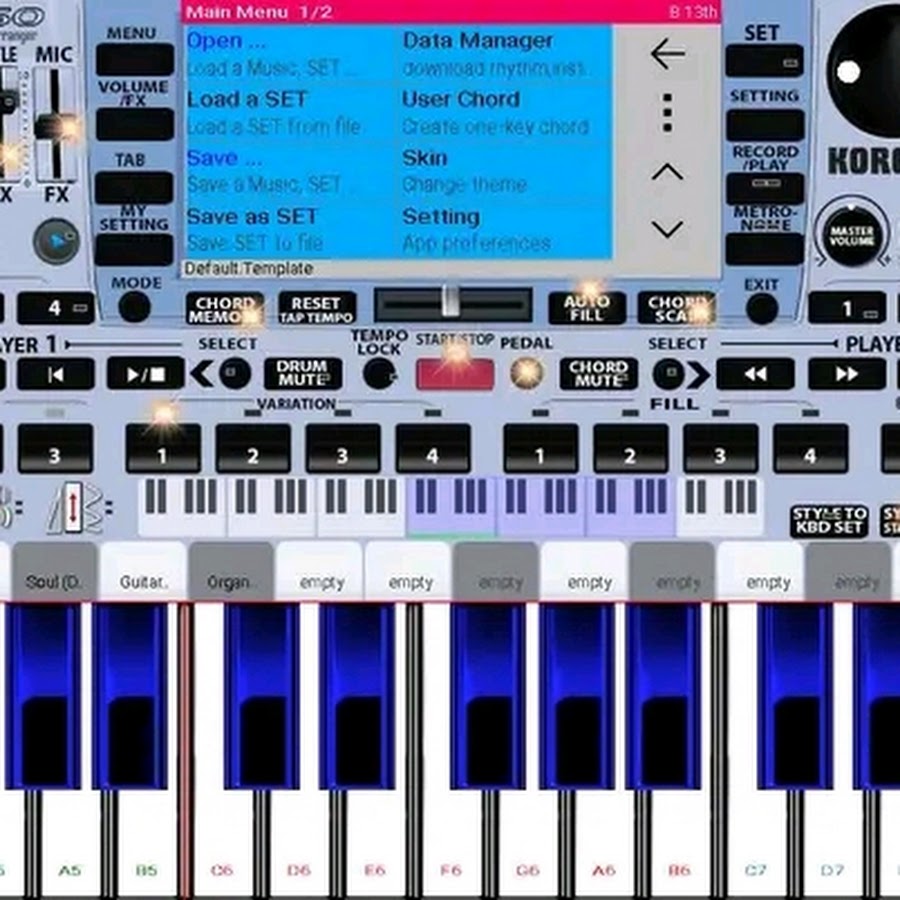Screen dimensions: 900x900
Task: Tap the fast-forward button
Action: (847, 374)
